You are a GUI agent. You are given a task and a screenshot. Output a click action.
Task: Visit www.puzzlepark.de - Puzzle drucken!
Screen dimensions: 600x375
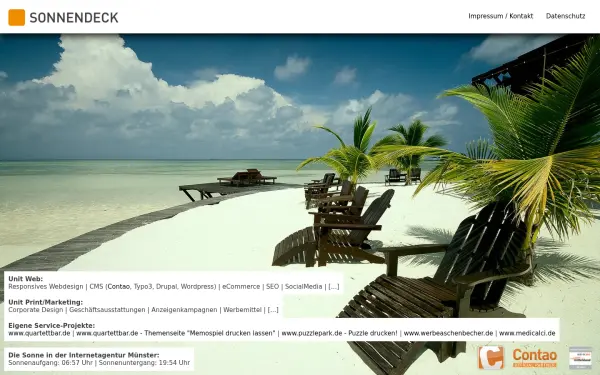click(339, 333)
